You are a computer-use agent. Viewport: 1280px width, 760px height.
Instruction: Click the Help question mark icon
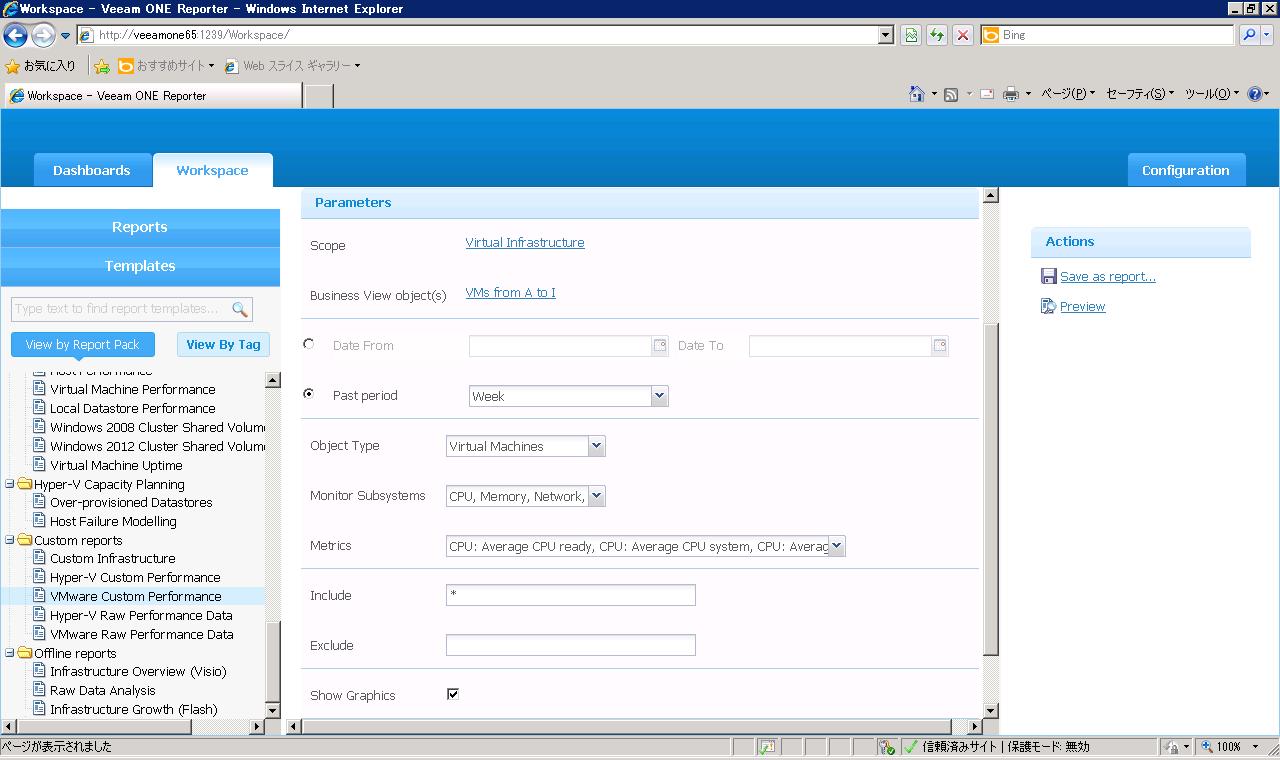1255,94
